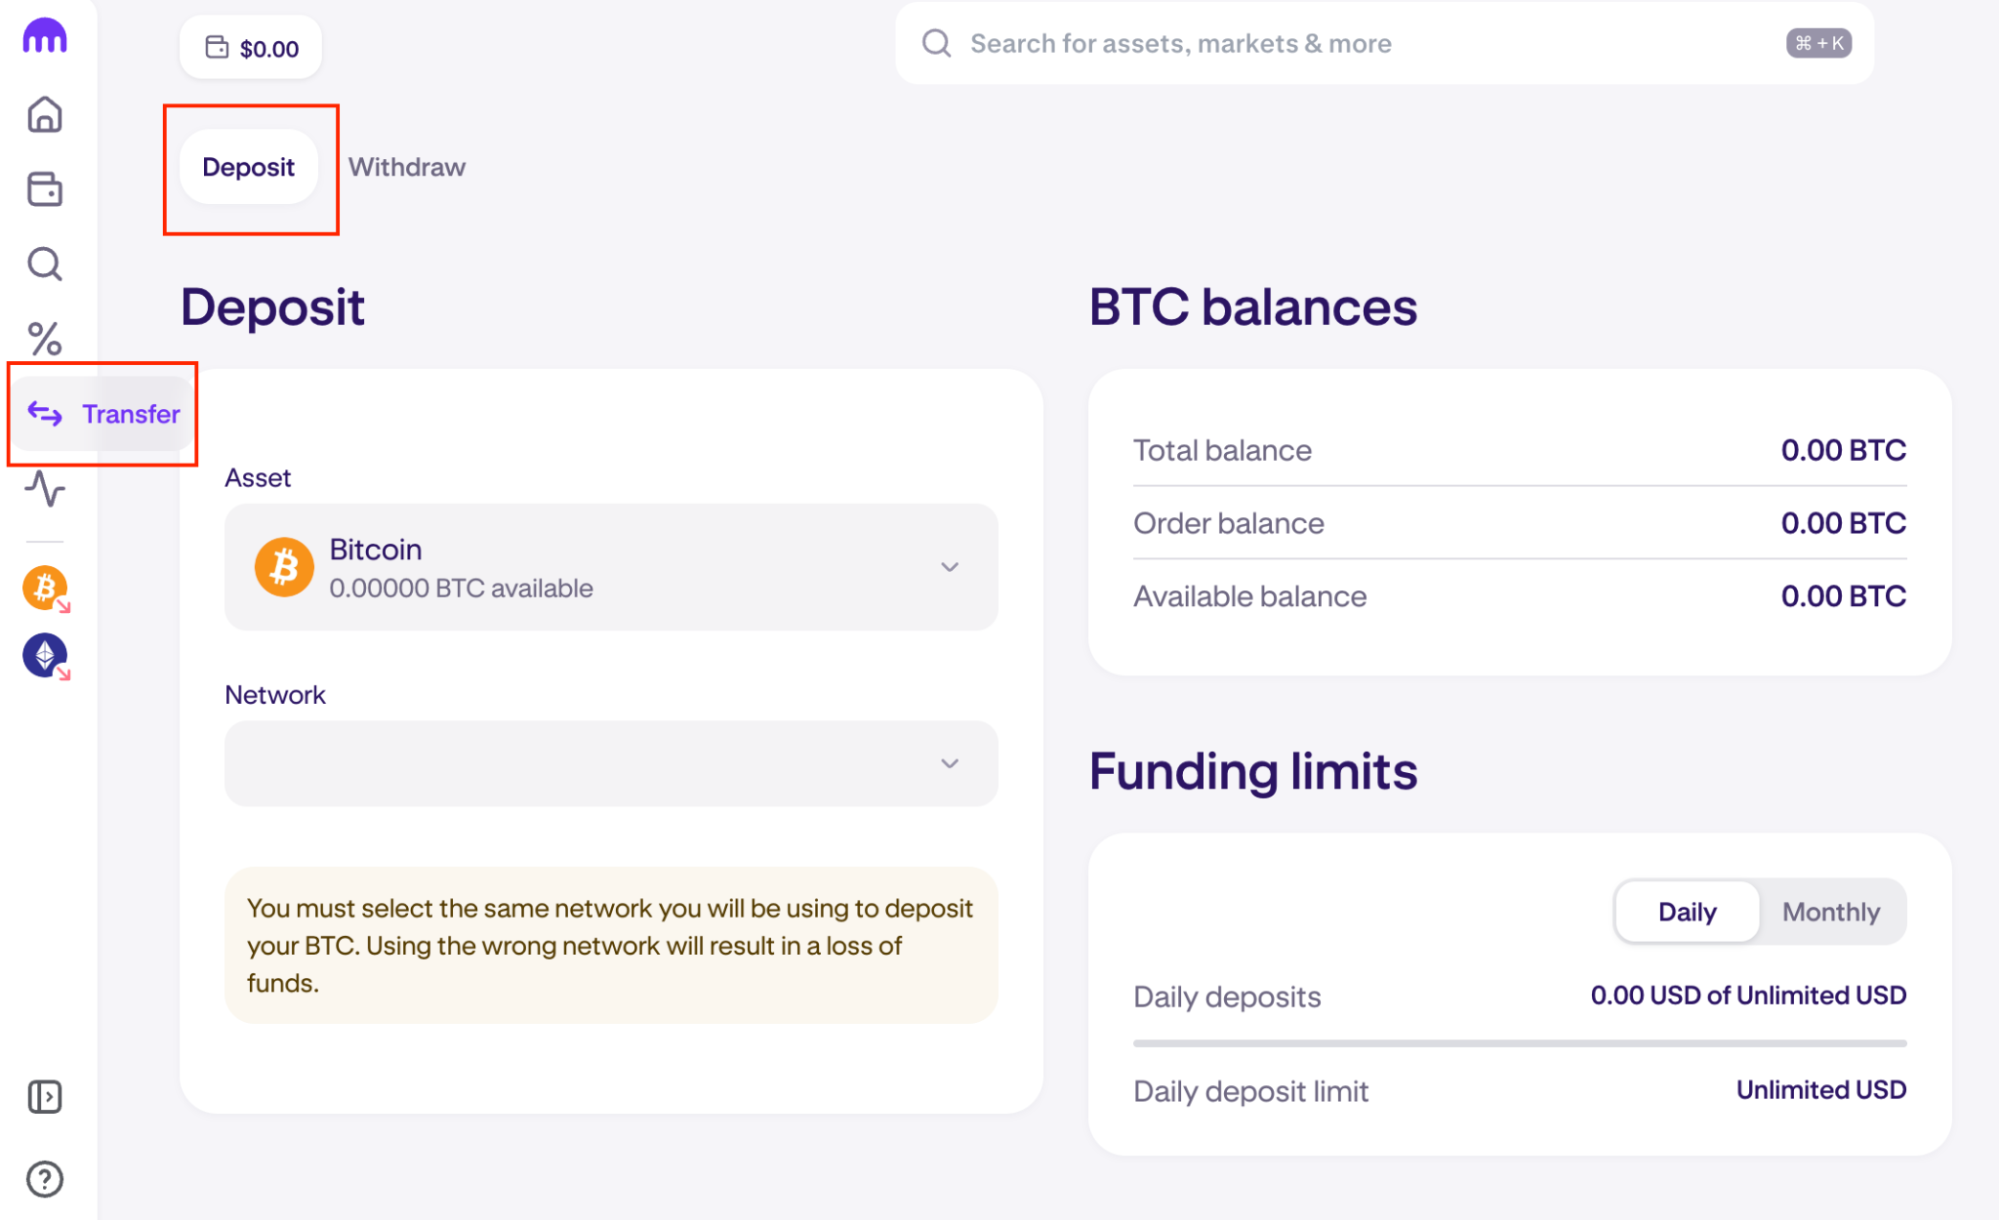Switch to the Withdraw tab
1999x1221 pixels.
(x=407, y=167)
